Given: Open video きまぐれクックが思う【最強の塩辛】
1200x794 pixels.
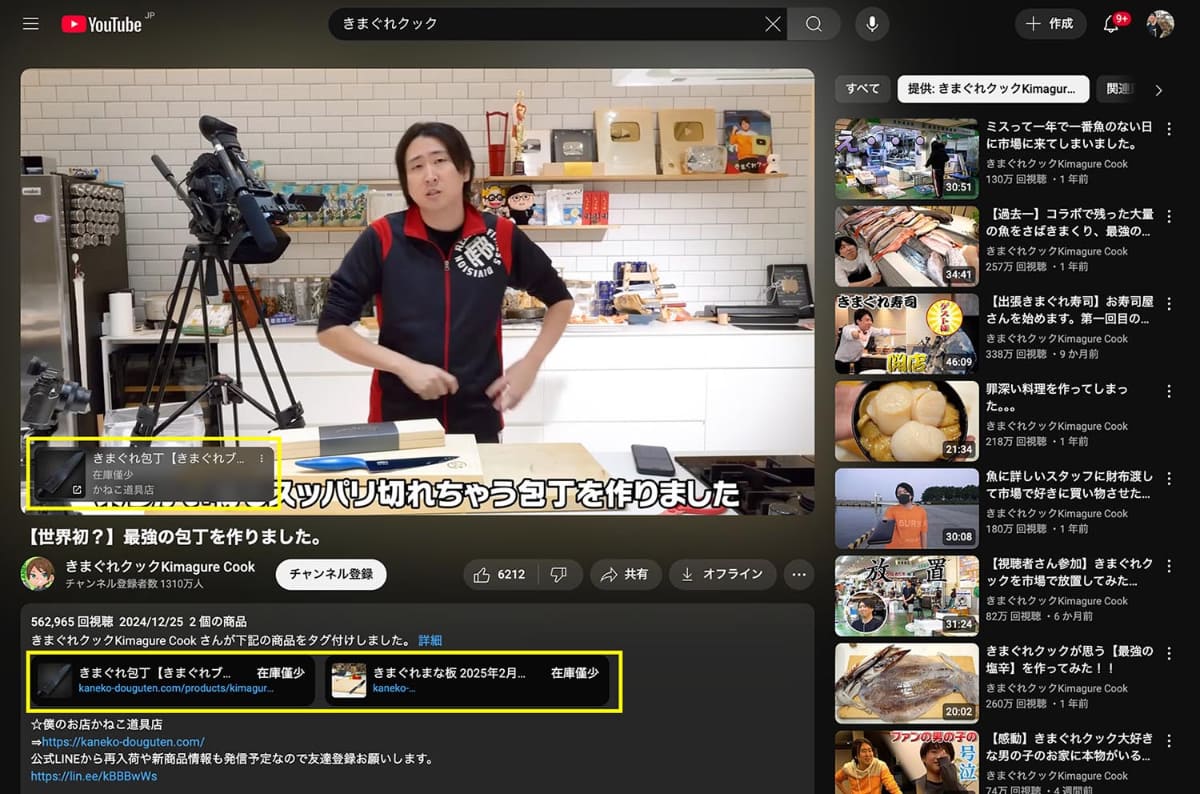Looking at the screenshot, I should pyautogui.click(x=1070, y=659).
